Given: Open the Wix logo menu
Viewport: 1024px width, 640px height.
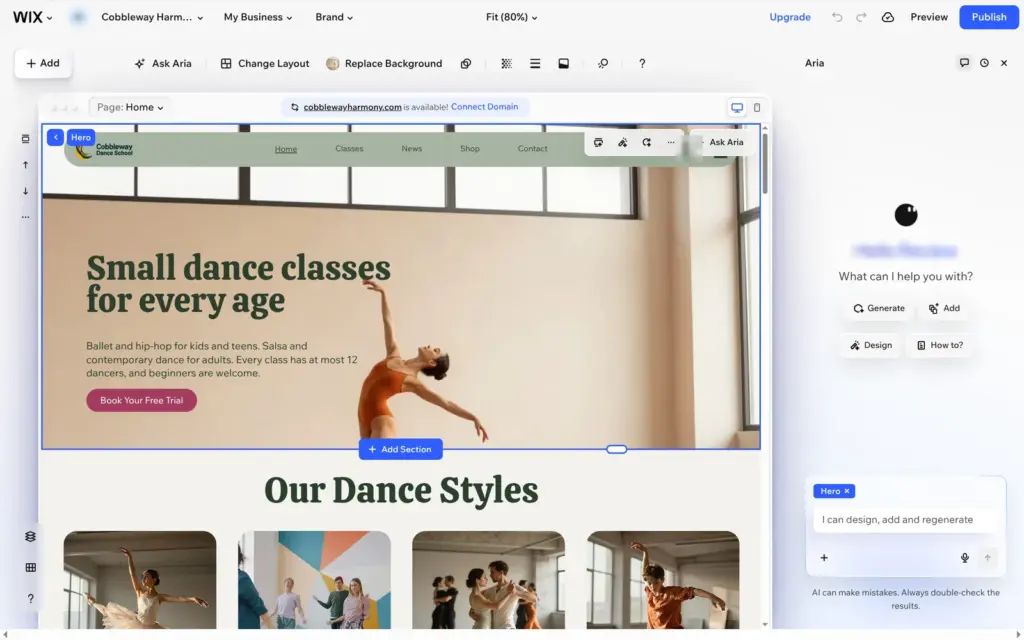Looking at the screenshot, I should pos(32,17).
